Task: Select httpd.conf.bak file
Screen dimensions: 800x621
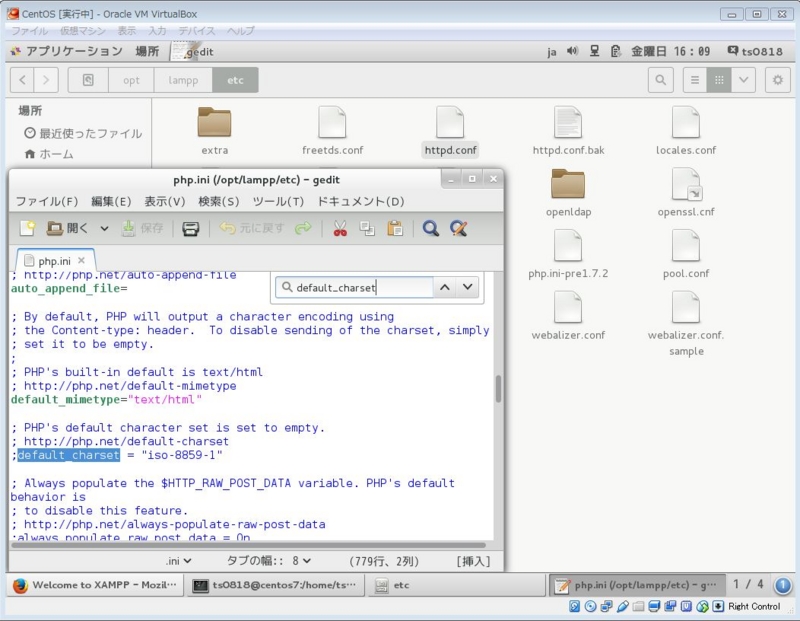Action: coord(568,131)
